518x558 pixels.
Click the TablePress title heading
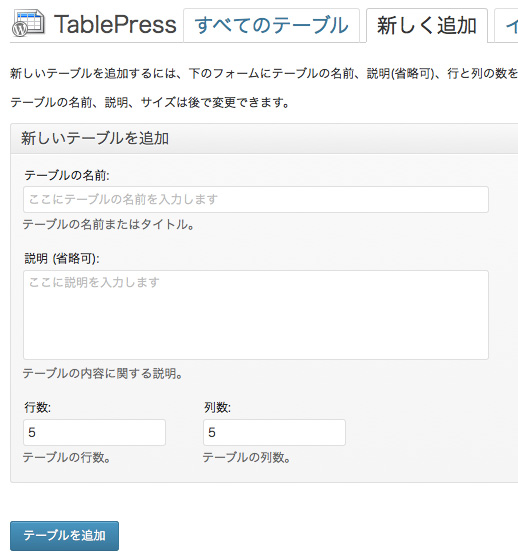(x=115, y=25)
